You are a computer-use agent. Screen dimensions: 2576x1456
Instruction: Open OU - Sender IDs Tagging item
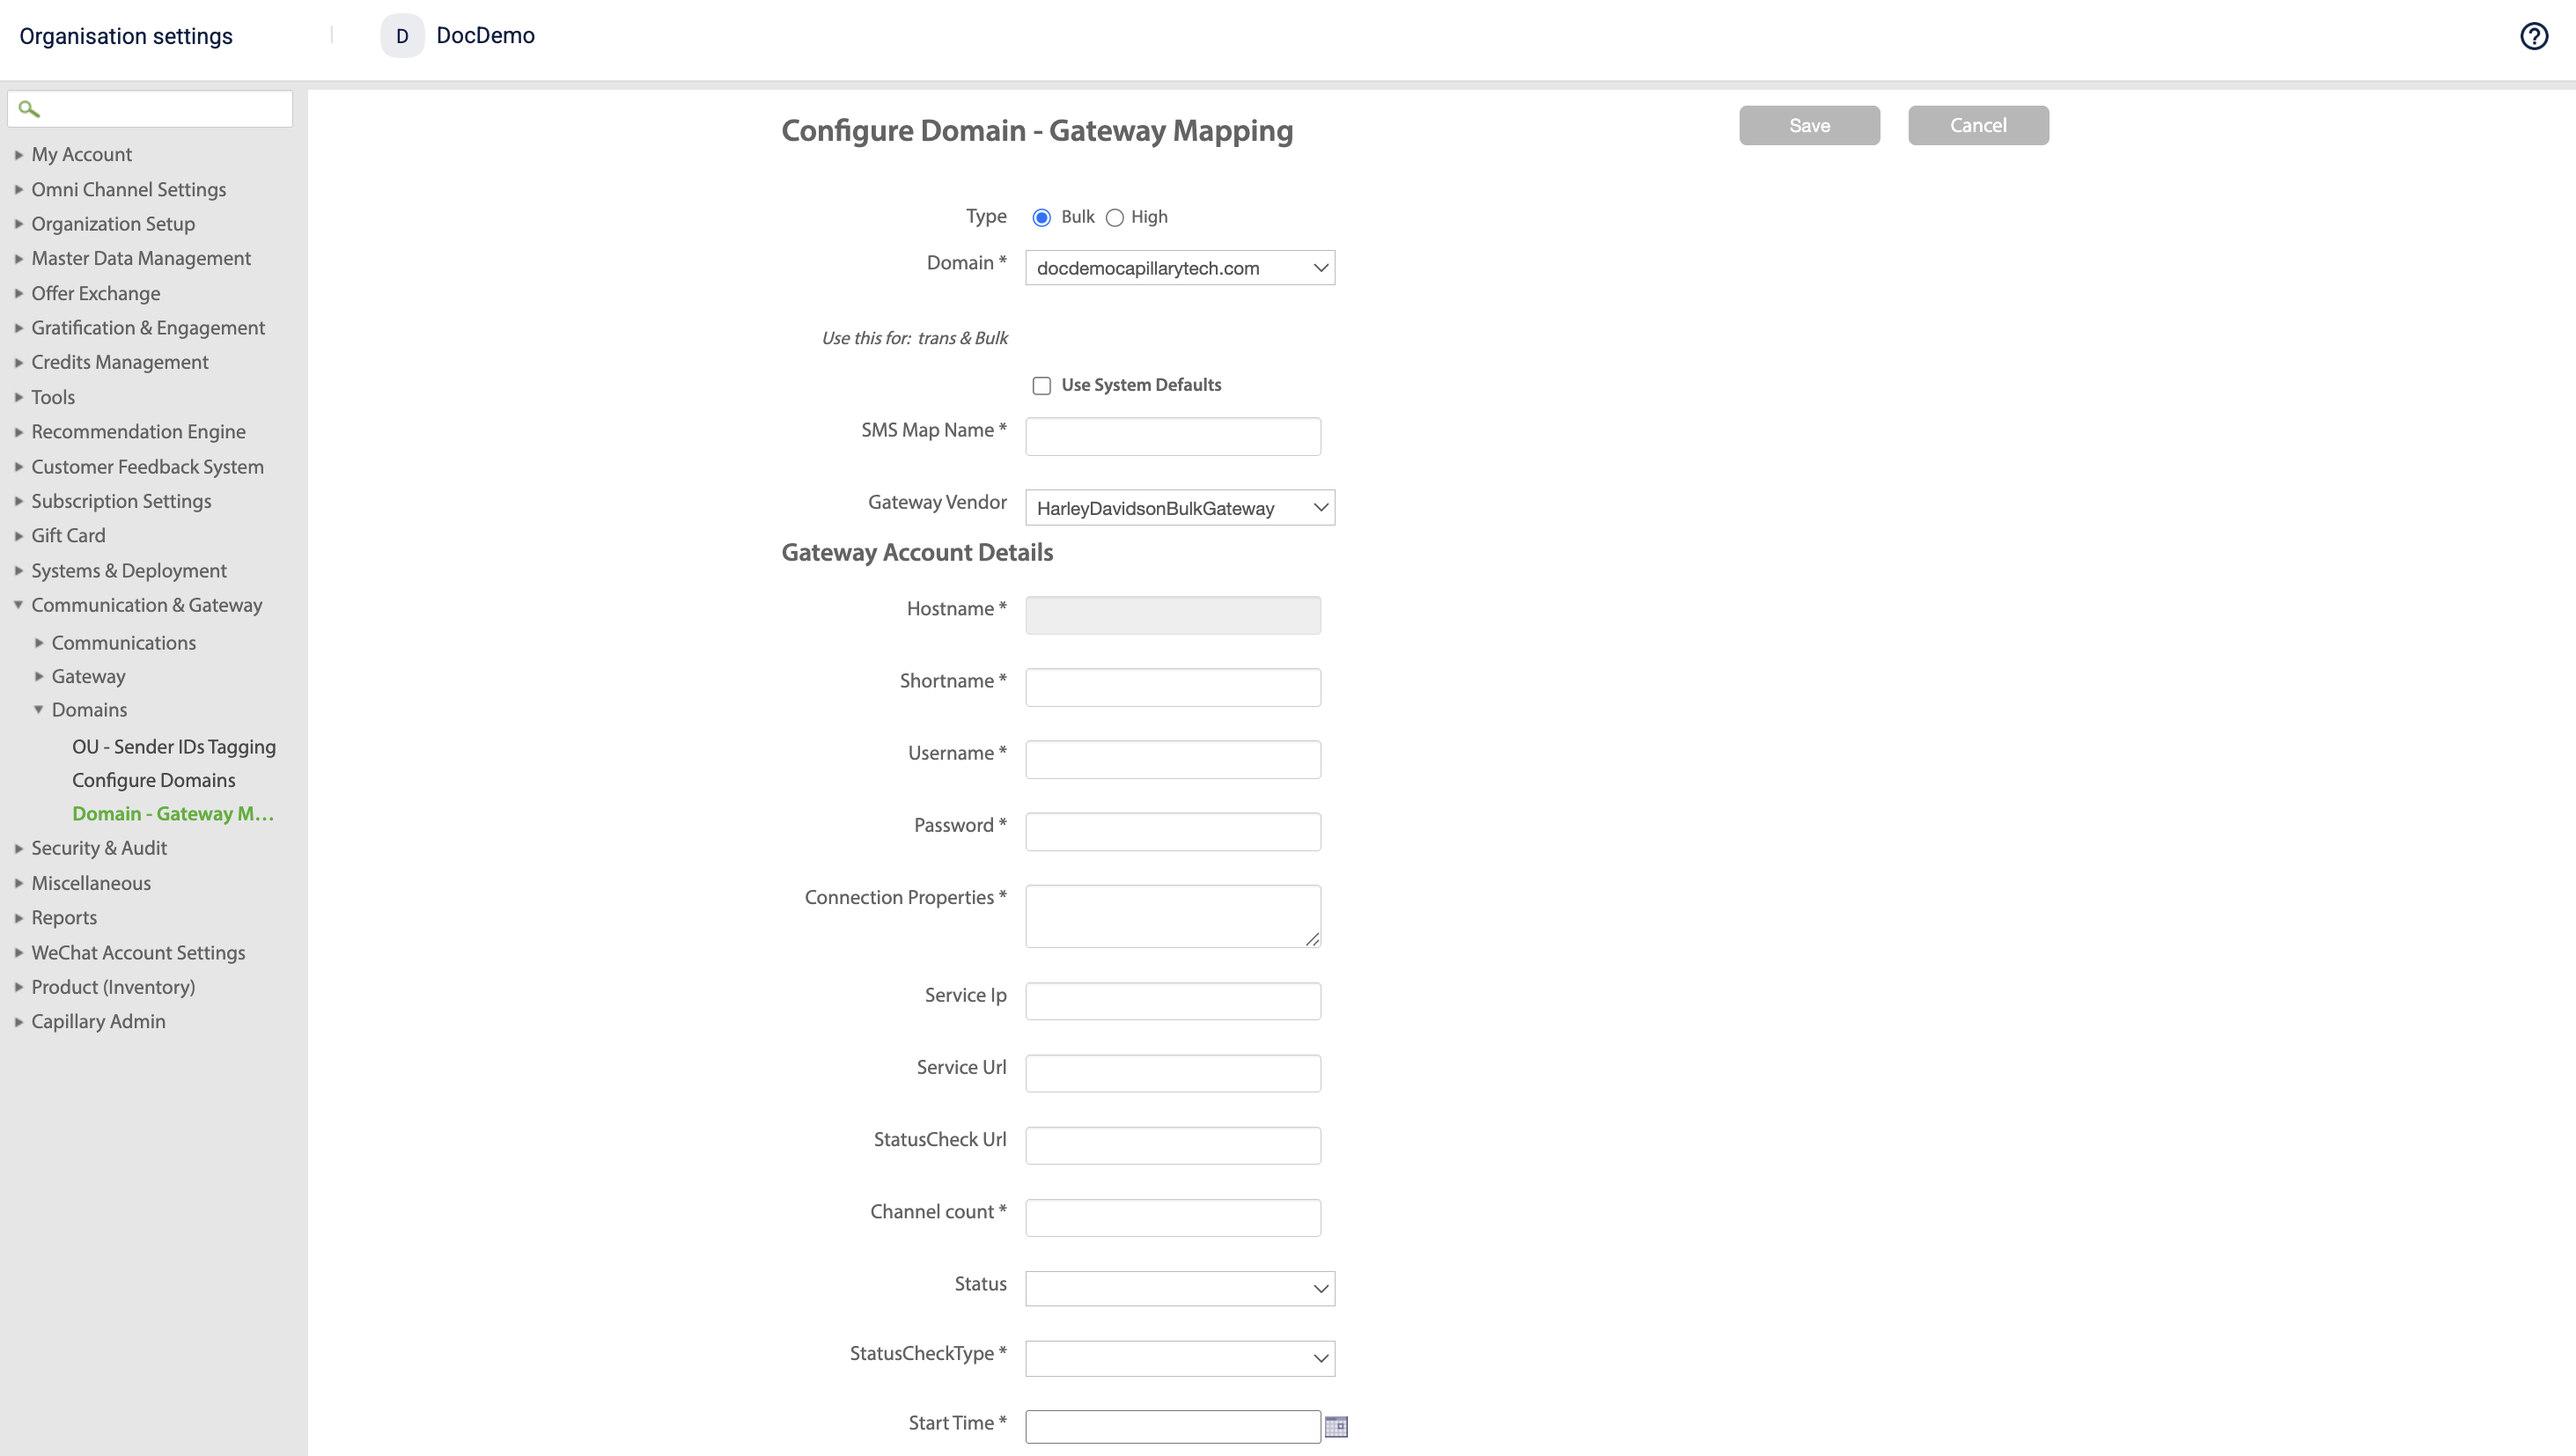(173, 747)
